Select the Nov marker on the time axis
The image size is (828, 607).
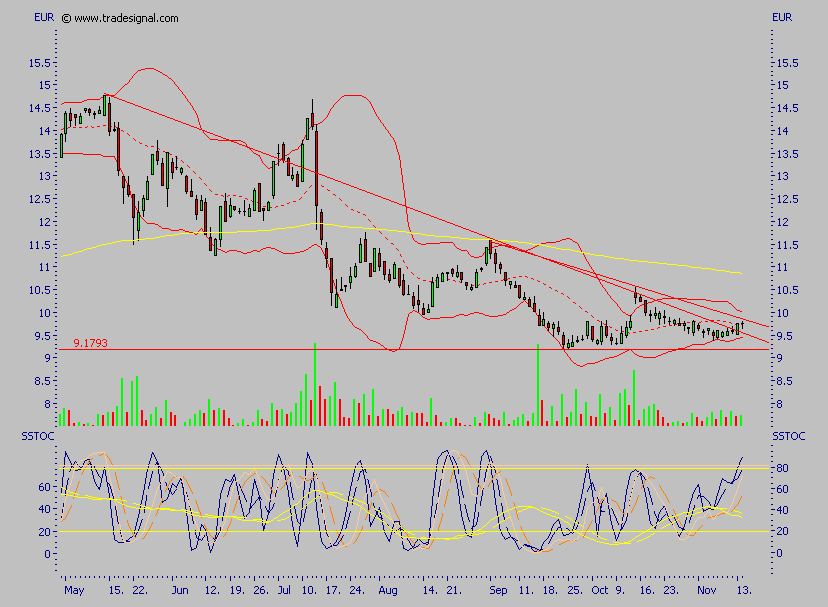(x=705, y=591)
